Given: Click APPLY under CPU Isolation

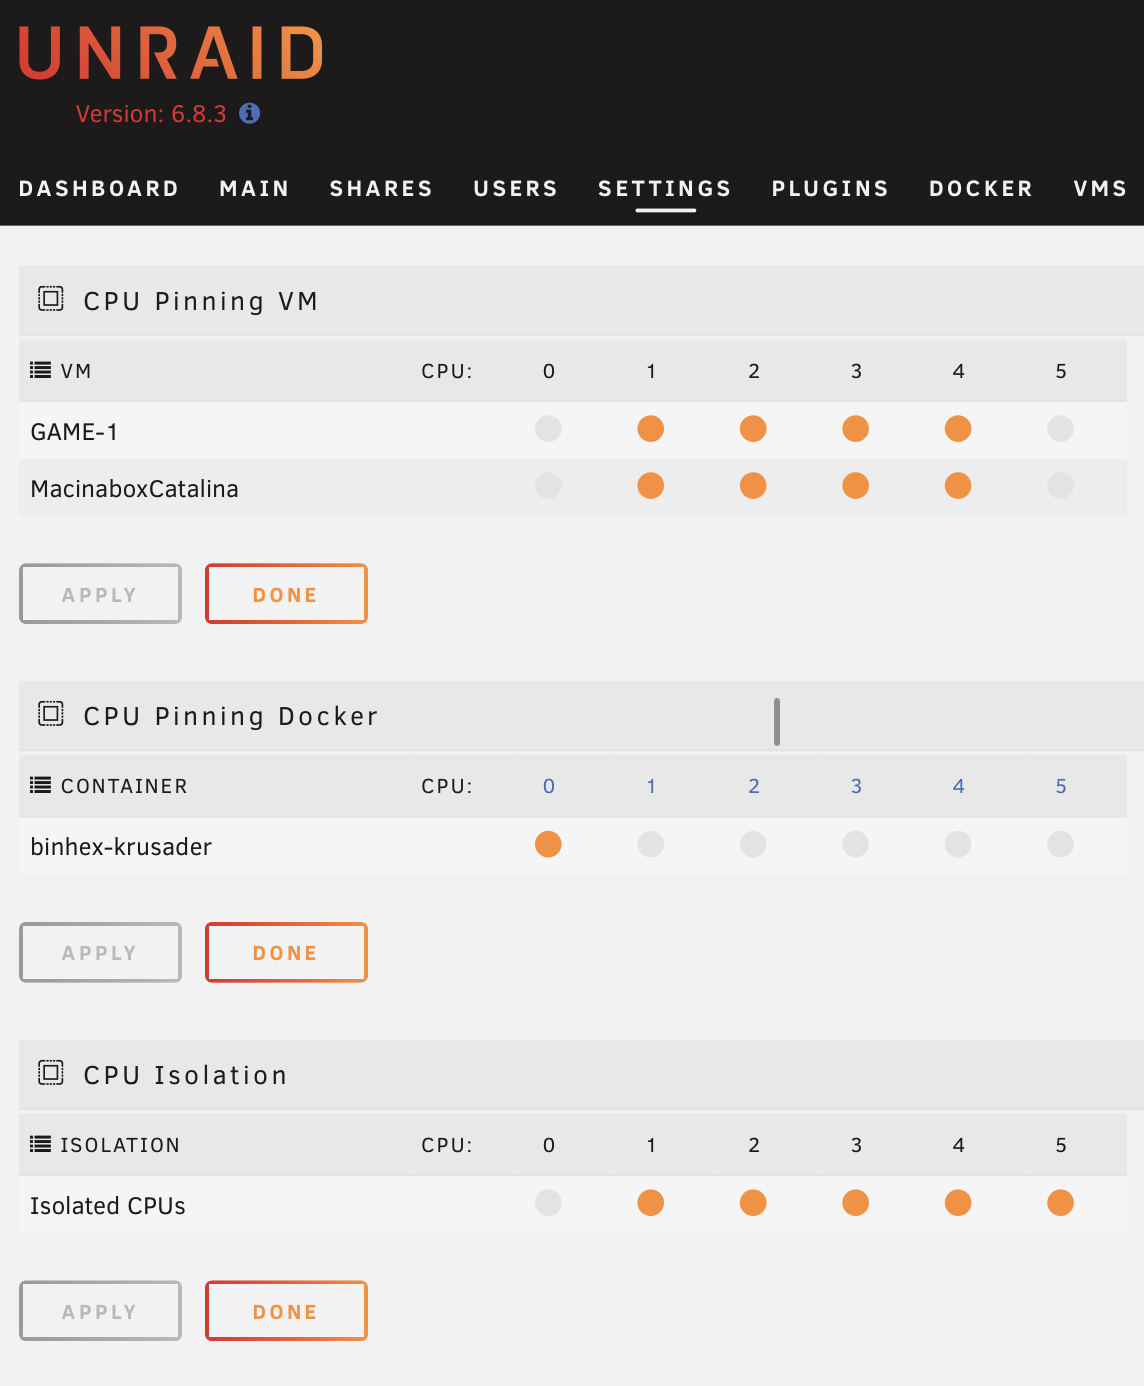Looking at the screenshot, I should pos(100,1311).
